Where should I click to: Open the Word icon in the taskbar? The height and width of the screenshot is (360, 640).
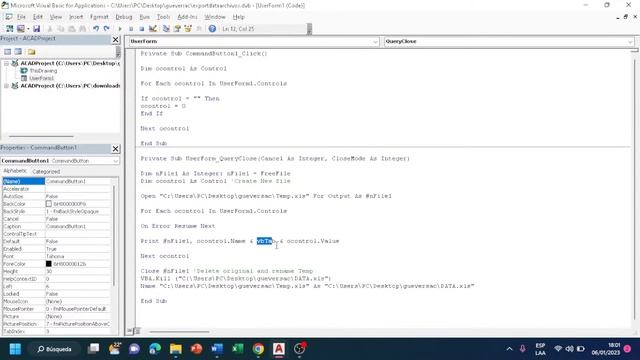click(217, 349)
